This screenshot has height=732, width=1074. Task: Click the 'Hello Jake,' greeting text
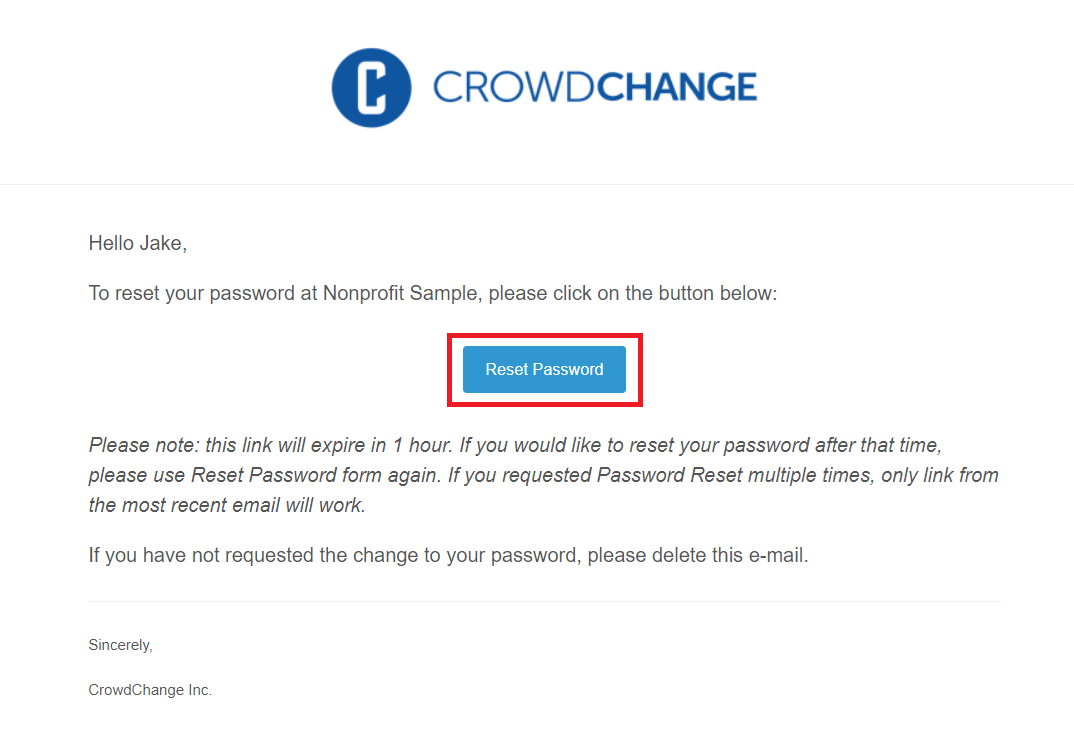tap(137, 243)
